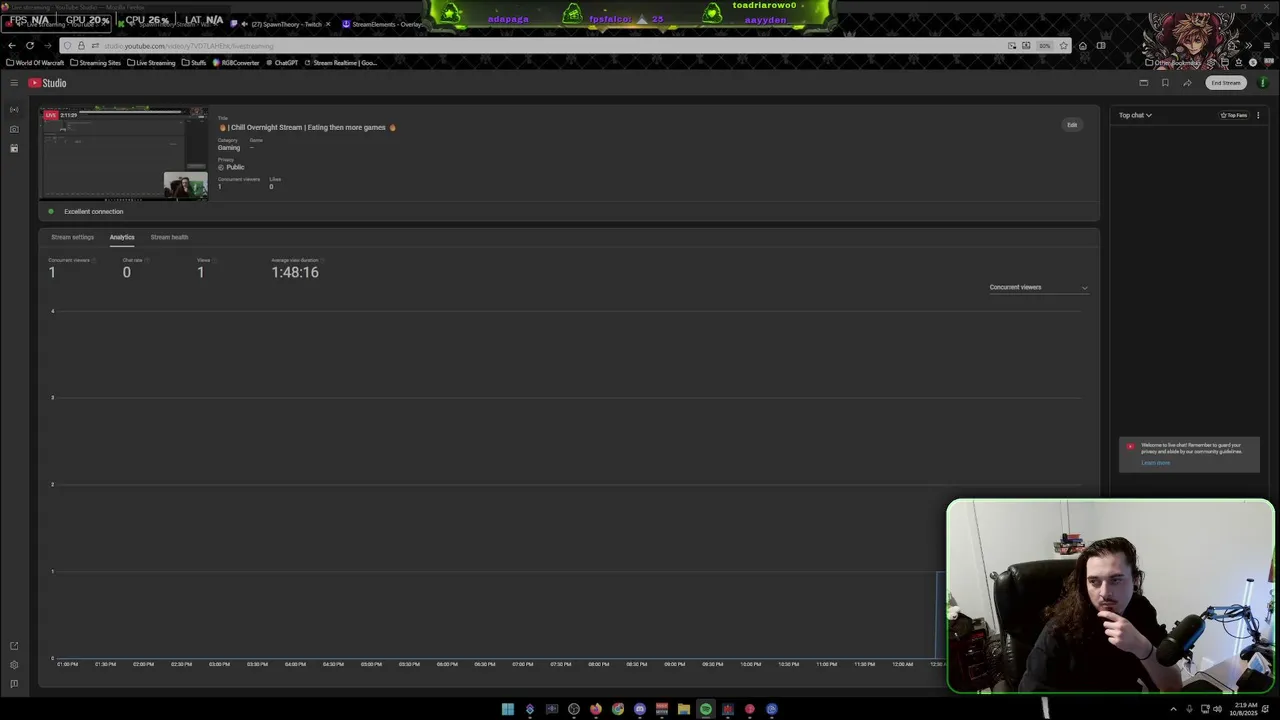The width and height of the screenshot is (1280, 720).
Task: Open the settings gear in Studio sidebar
Action: point(14,665)
